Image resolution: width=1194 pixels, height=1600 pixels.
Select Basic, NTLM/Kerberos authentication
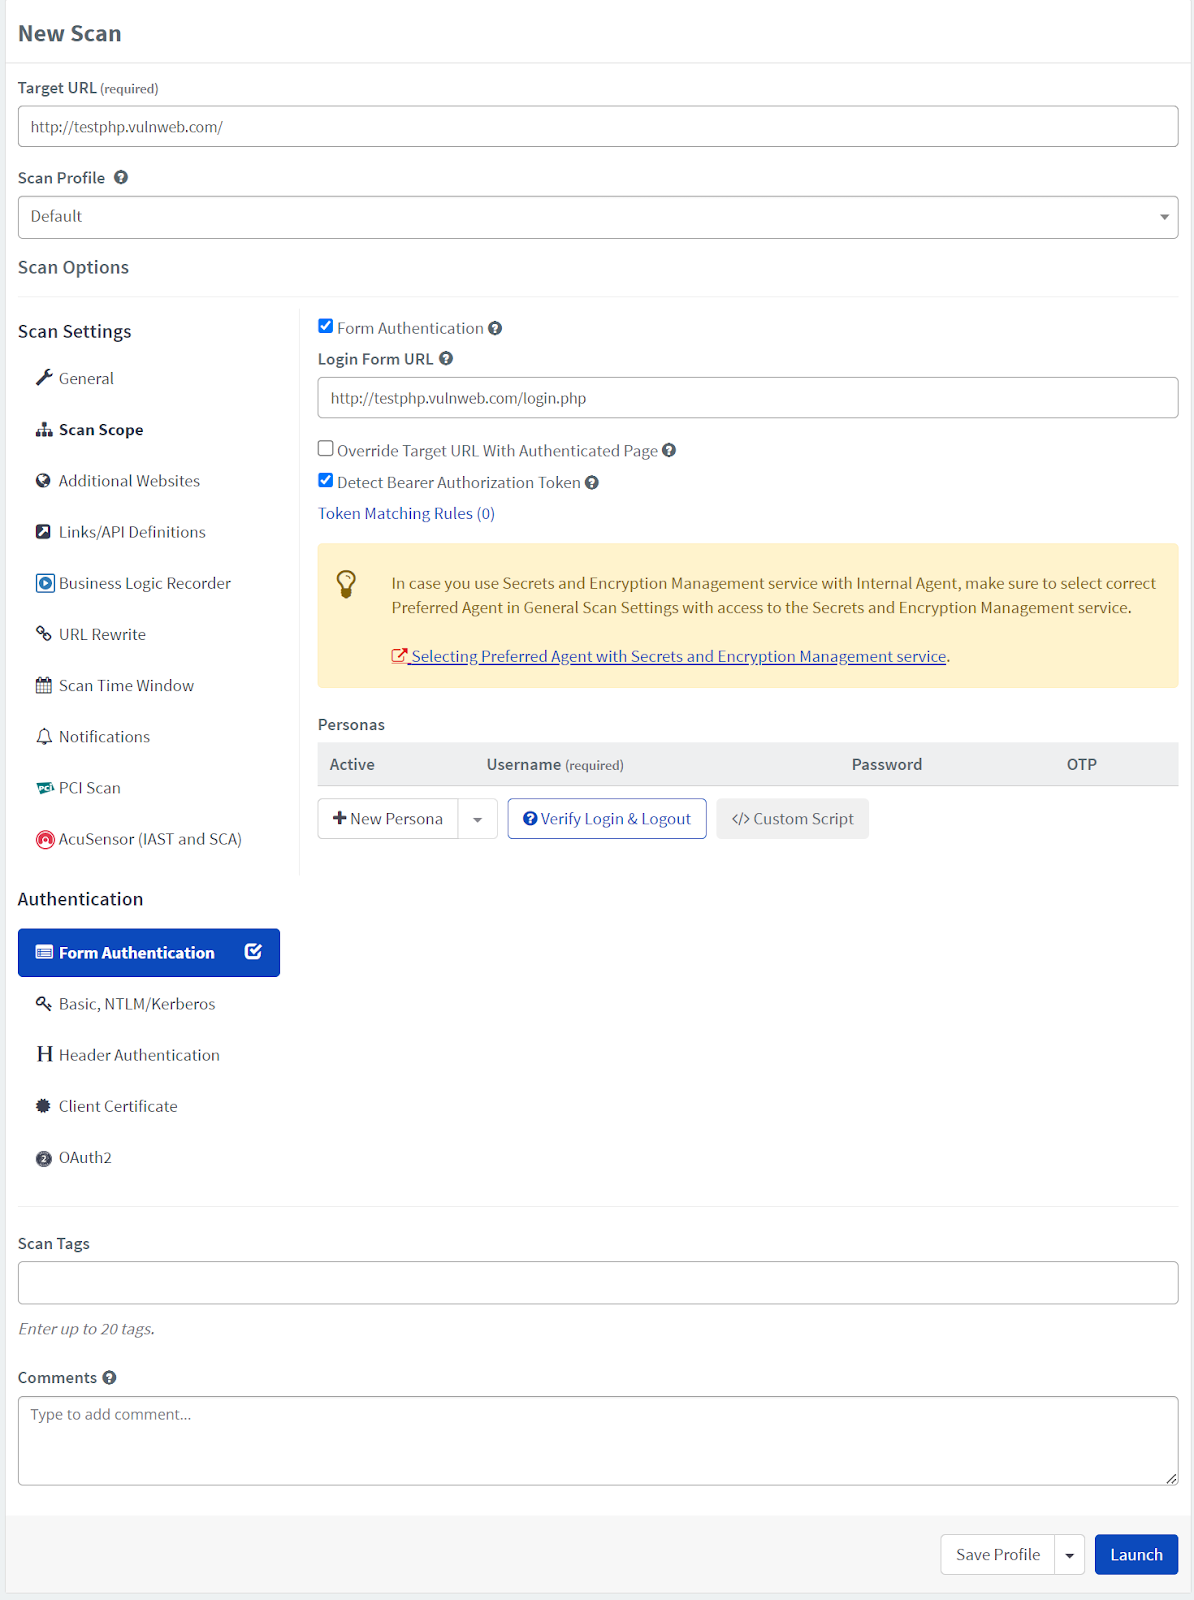click(x=137, y=1003)
